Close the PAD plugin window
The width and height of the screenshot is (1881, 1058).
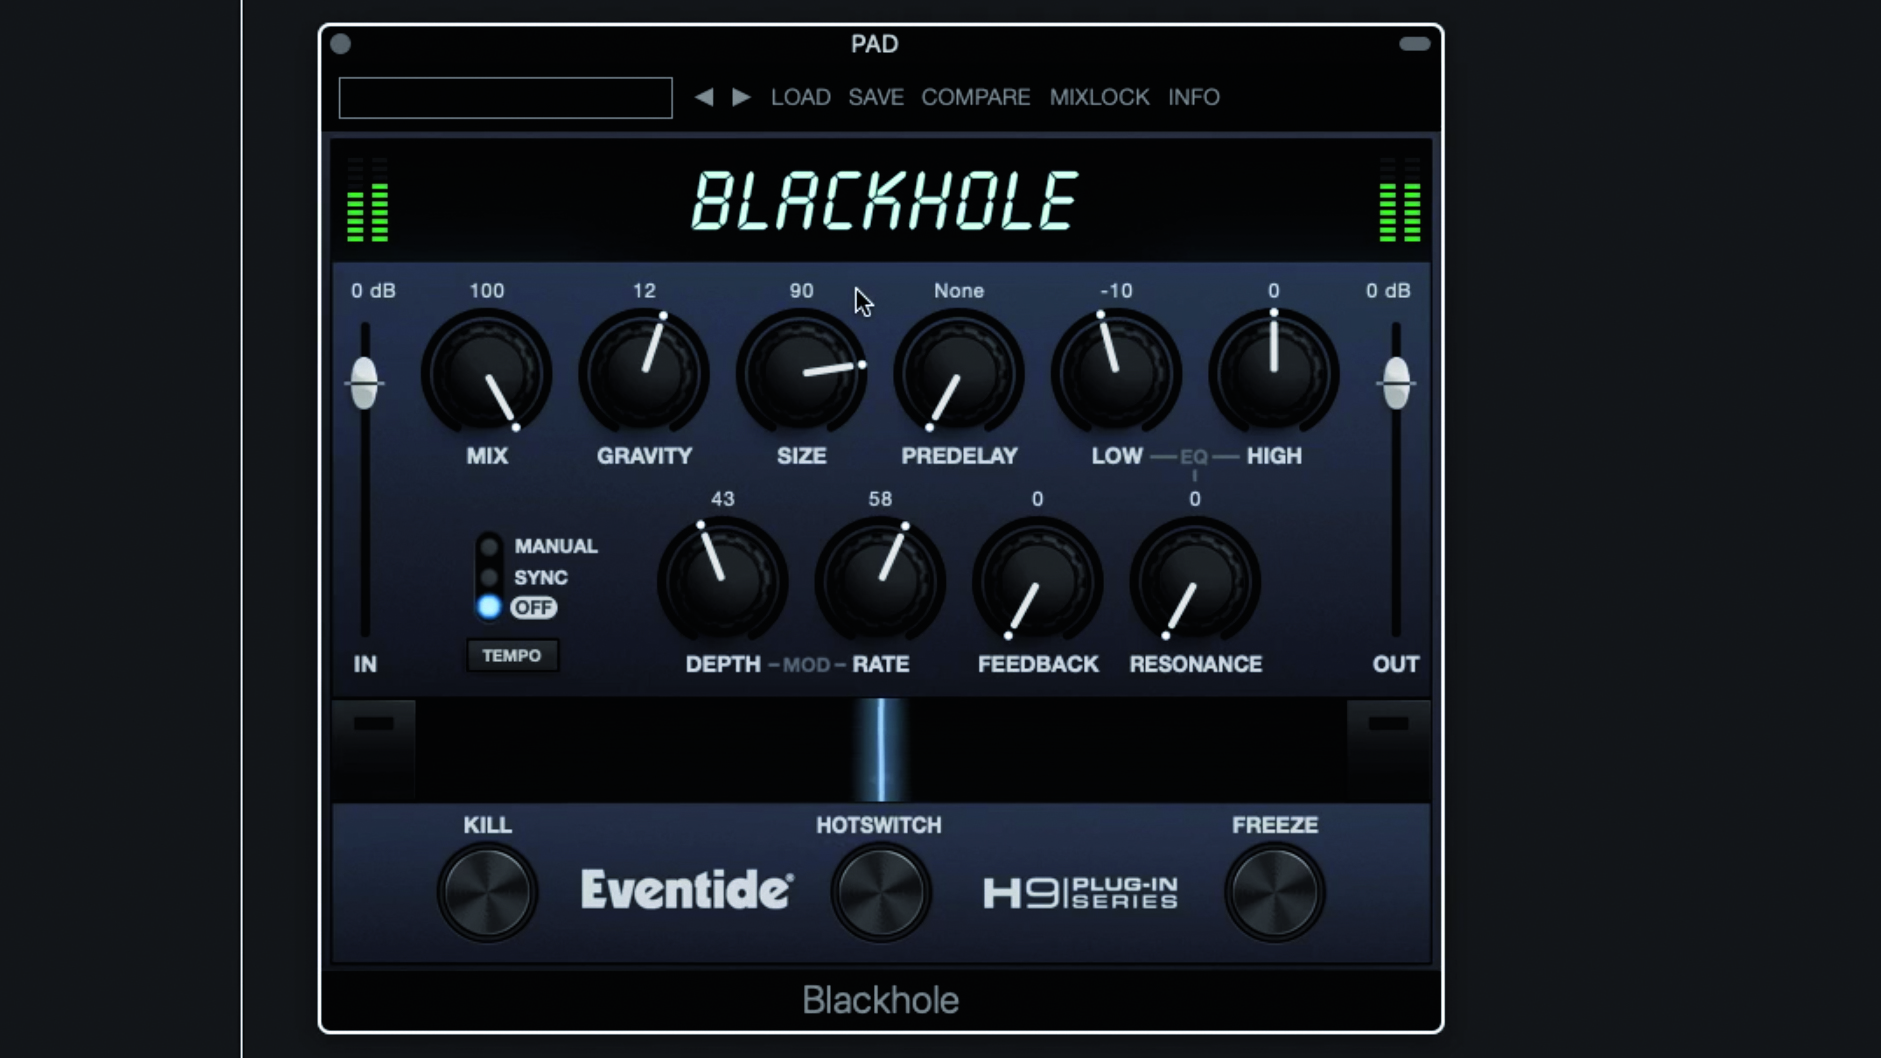[x=341, y=44]
